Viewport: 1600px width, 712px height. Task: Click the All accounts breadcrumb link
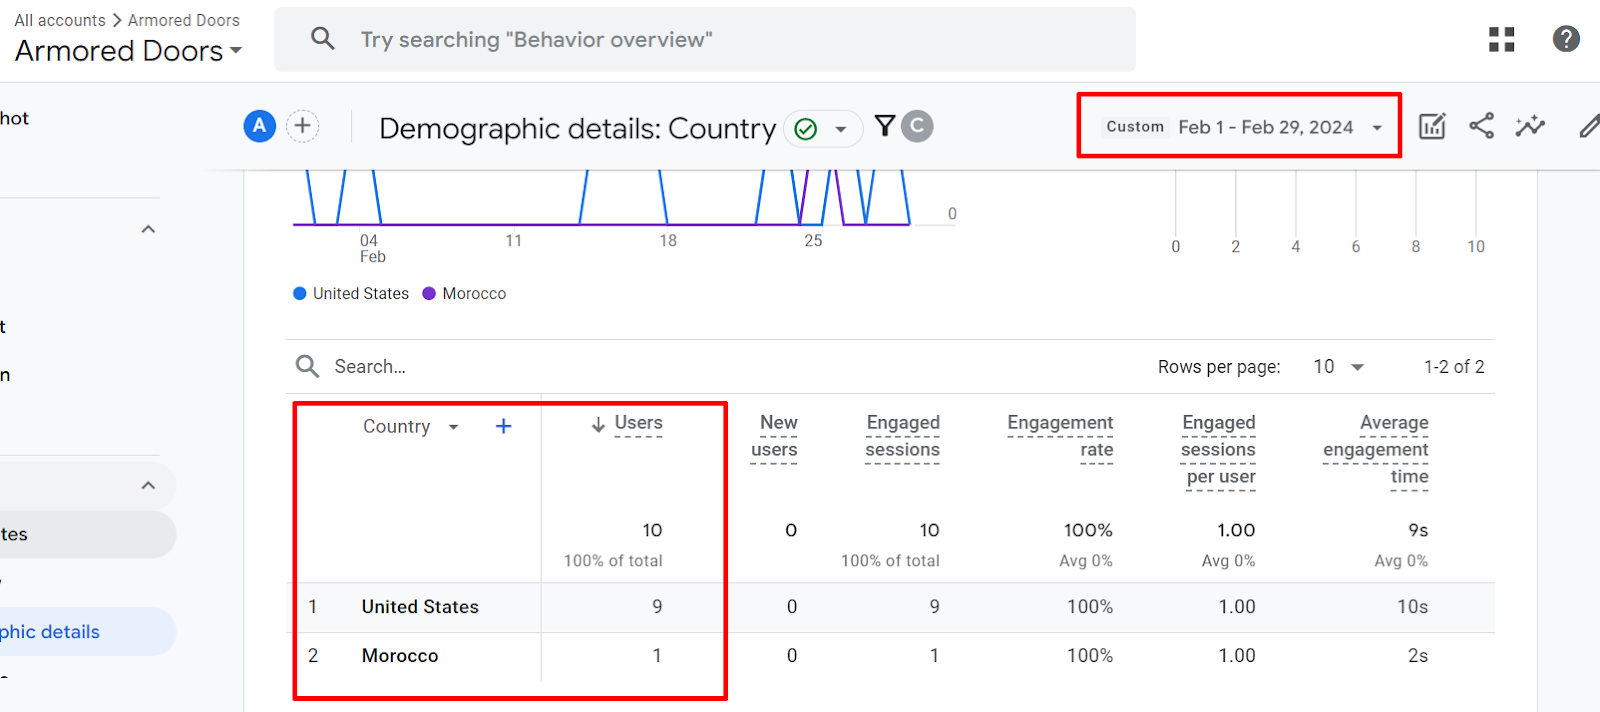coord(60,20)
